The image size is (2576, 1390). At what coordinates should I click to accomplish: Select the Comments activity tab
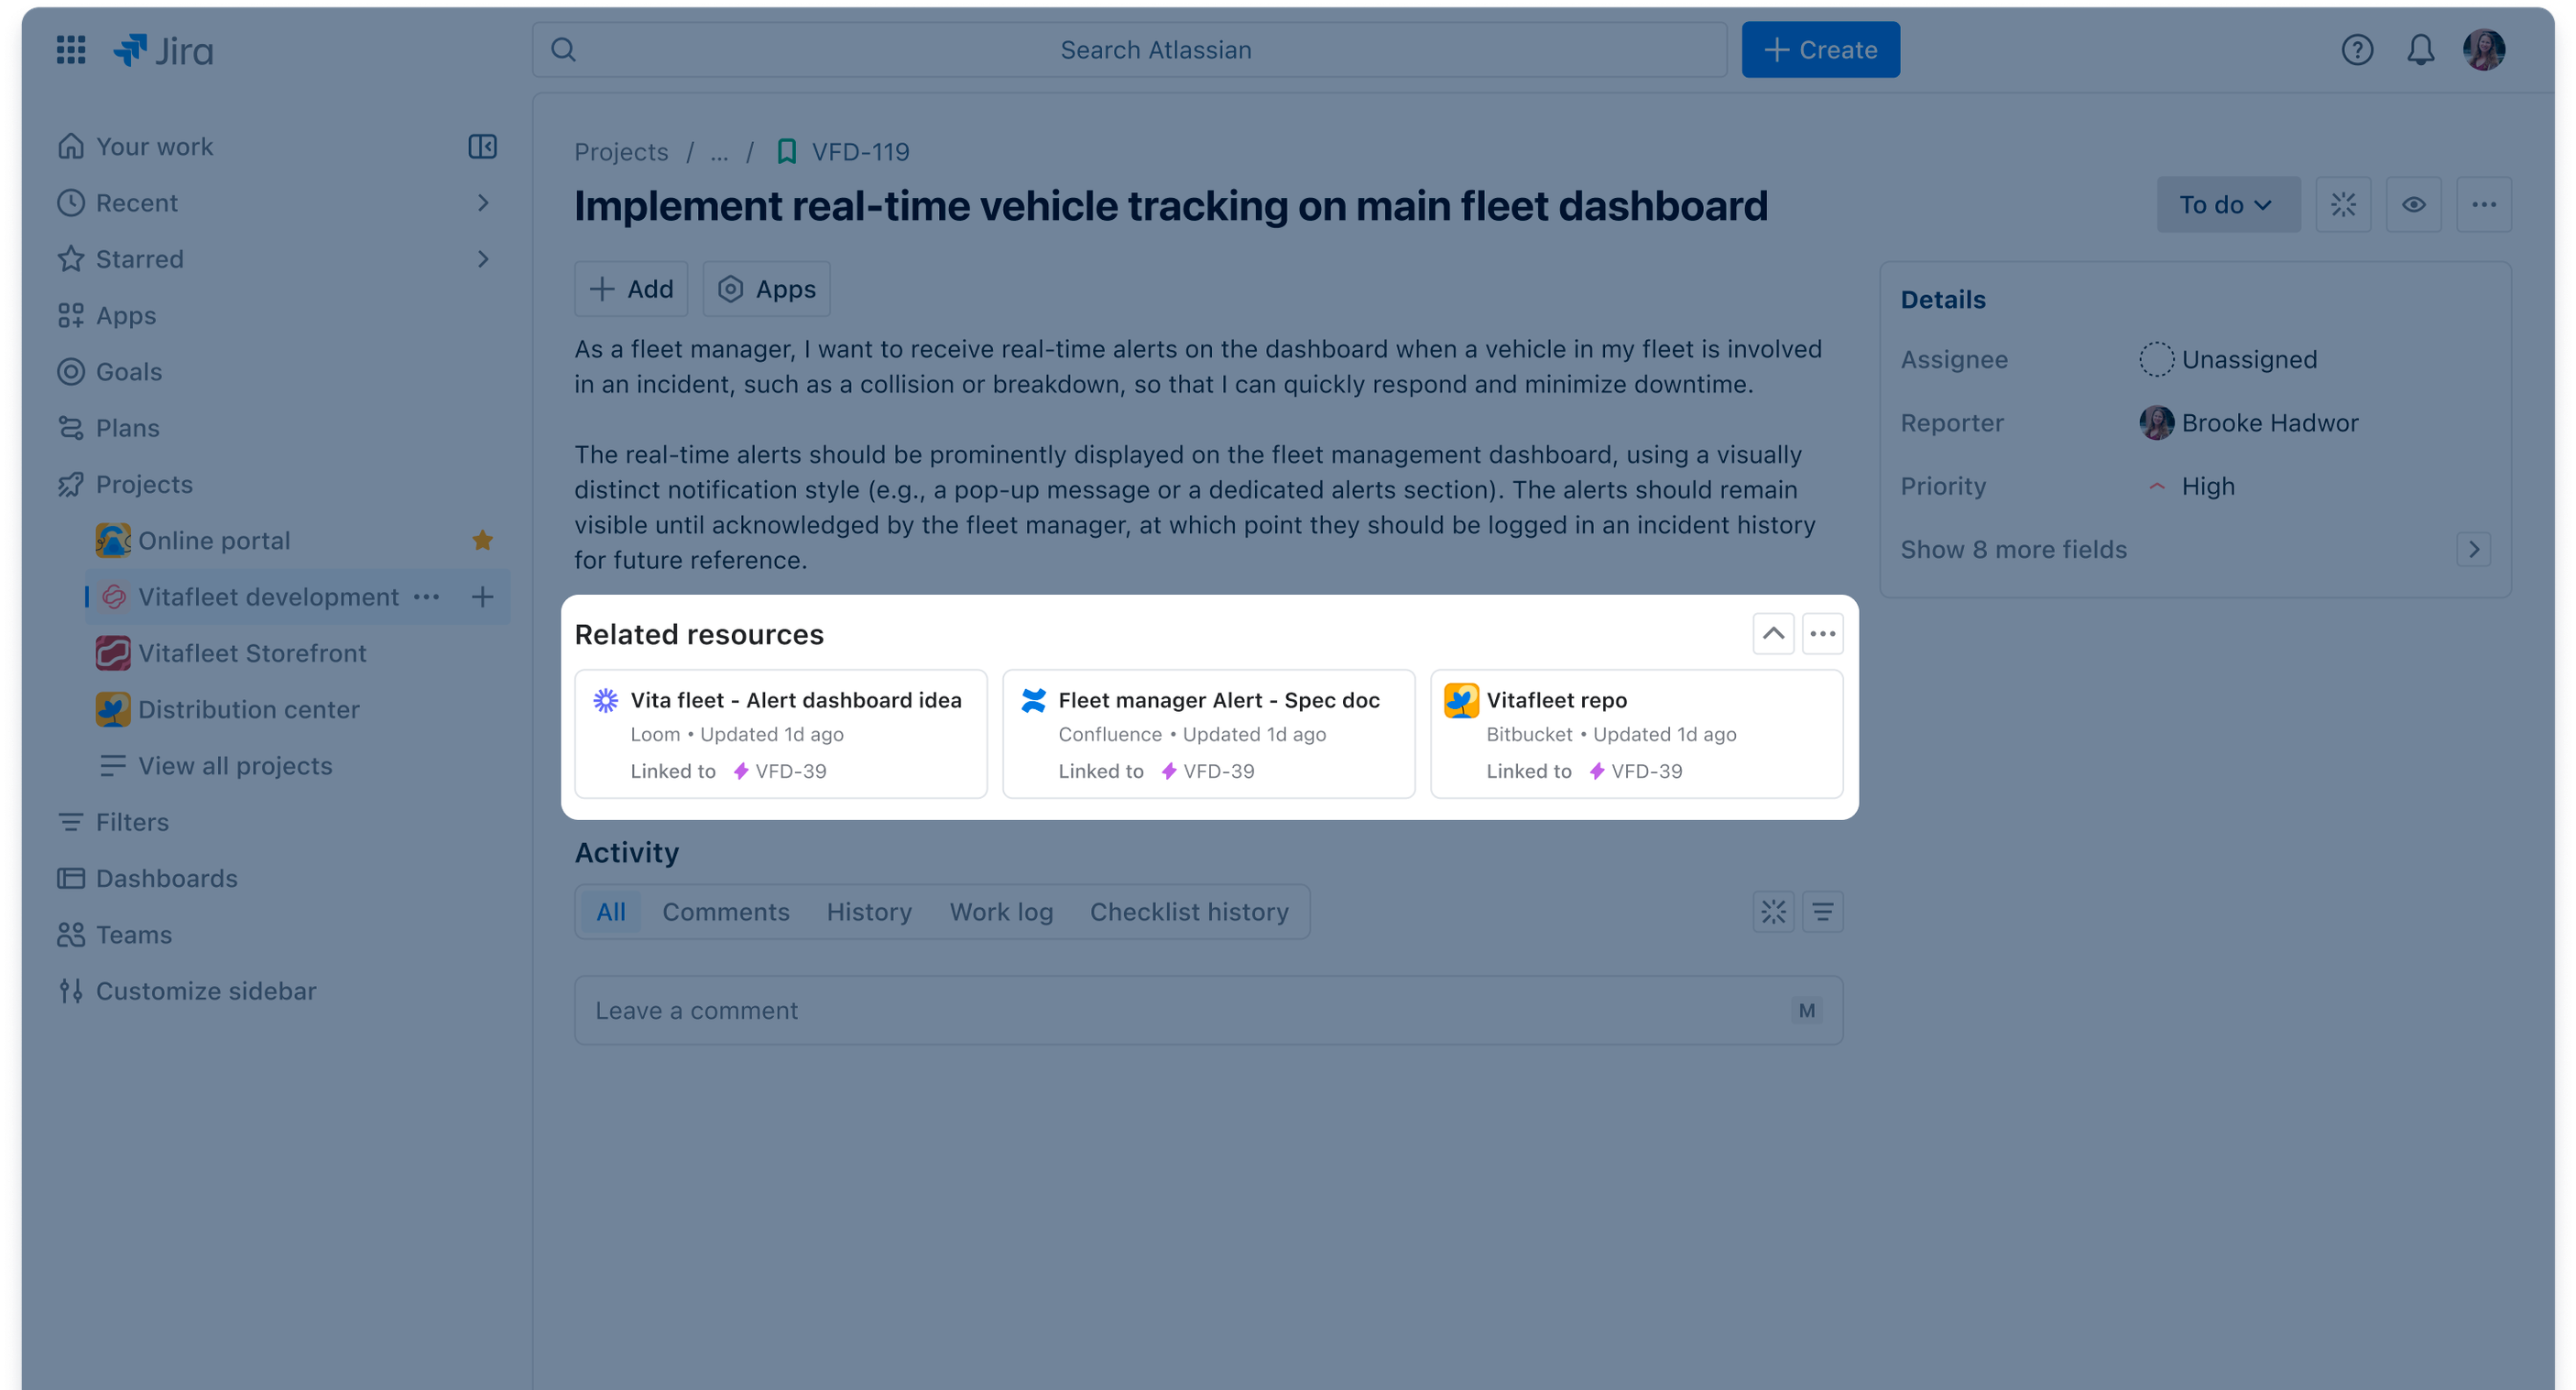[726, 911]
